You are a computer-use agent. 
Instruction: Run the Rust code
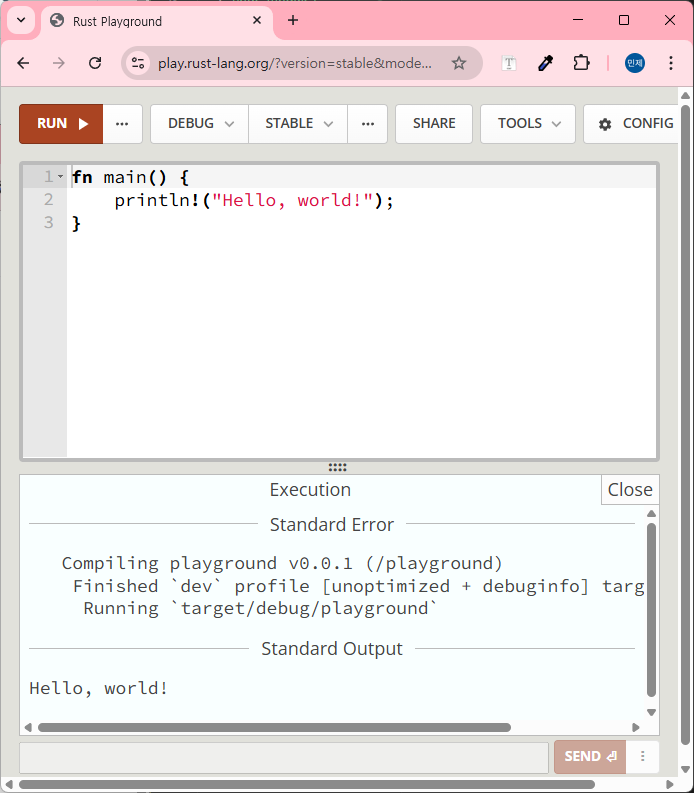tap(61, 124)
